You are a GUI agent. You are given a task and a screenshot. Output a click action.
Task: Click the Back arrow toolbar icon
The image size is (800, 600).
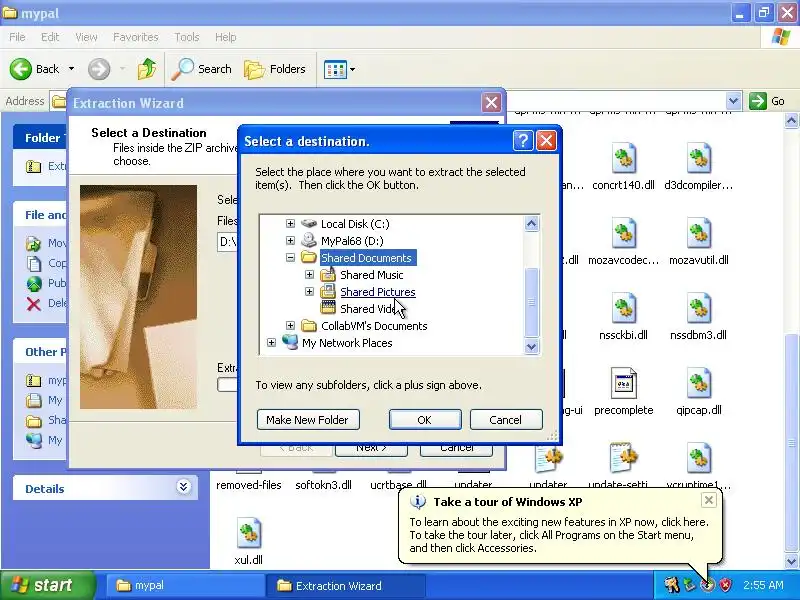point(20,68)
